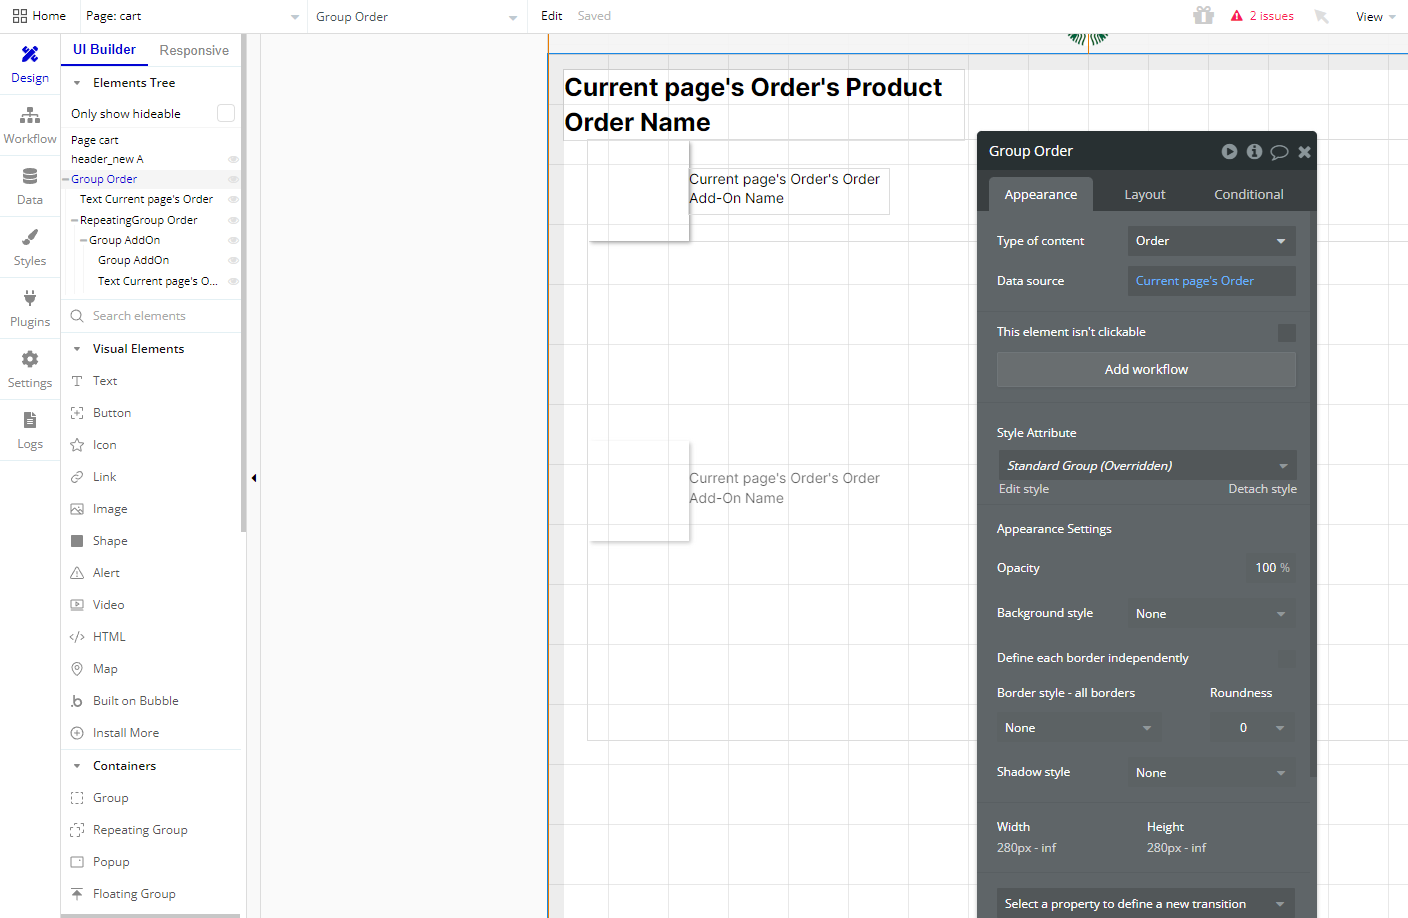Switch to the Responsive tab
This screenshot has width=1408, height=918.
coord(194,50)
